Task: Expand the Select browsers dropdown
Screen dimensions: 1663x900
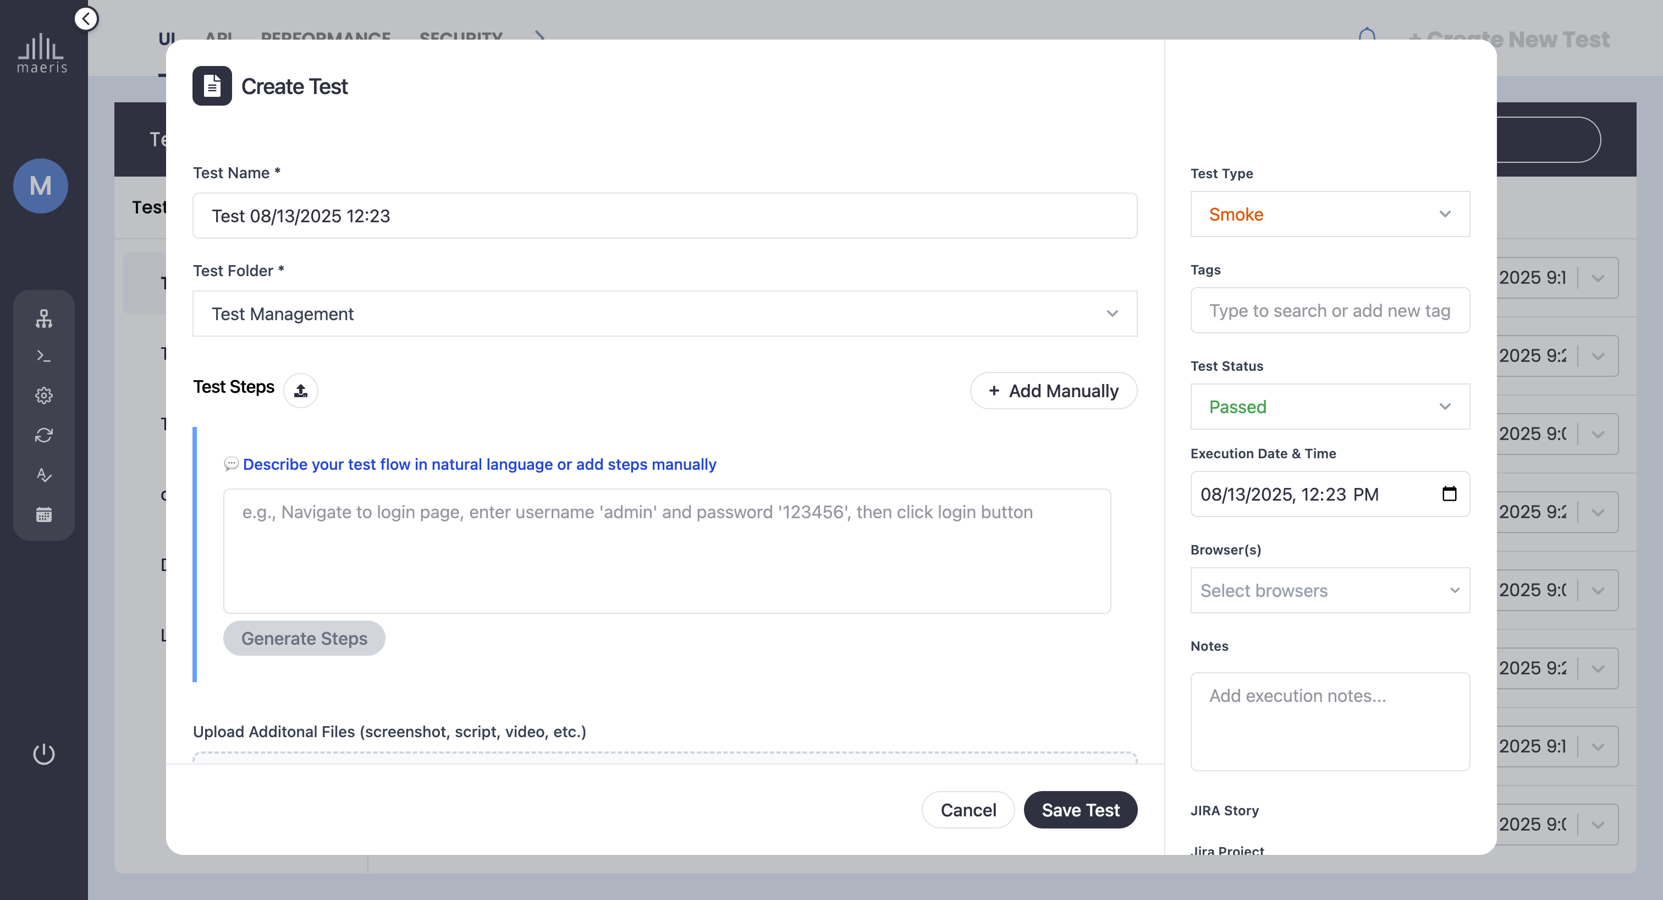Action: 1329,590
